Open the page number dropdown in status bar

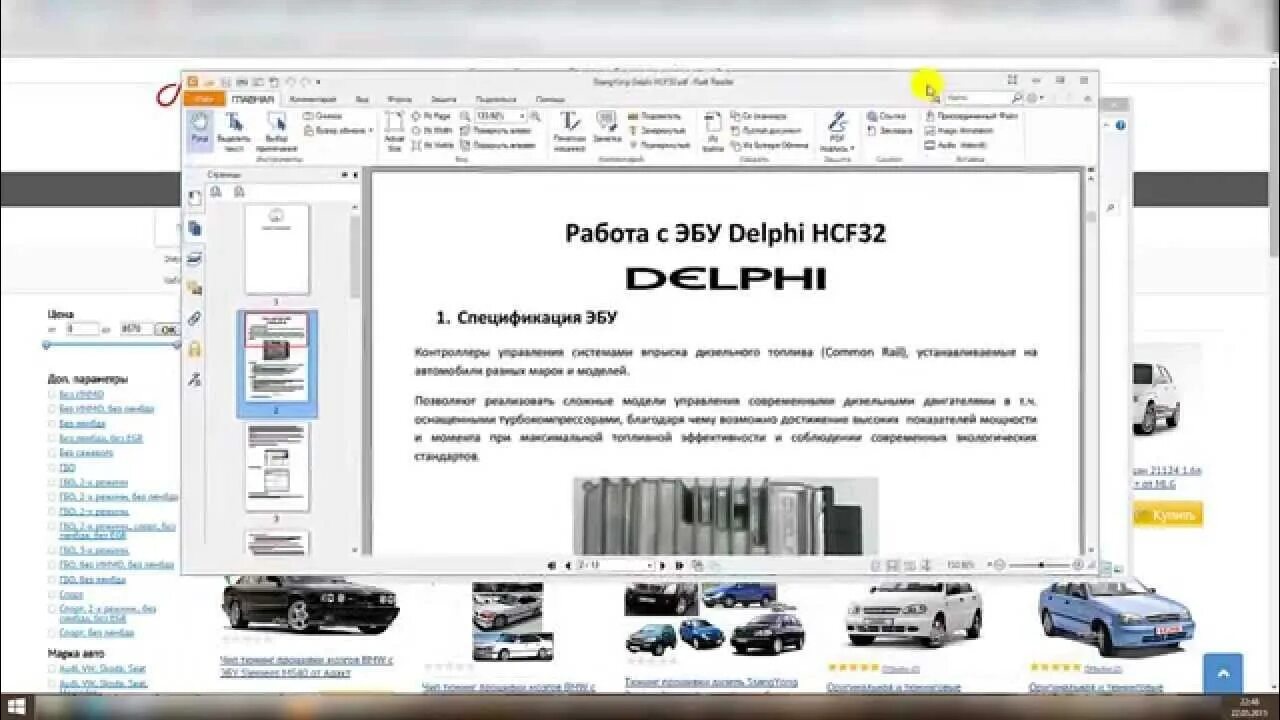pos(651,565)
